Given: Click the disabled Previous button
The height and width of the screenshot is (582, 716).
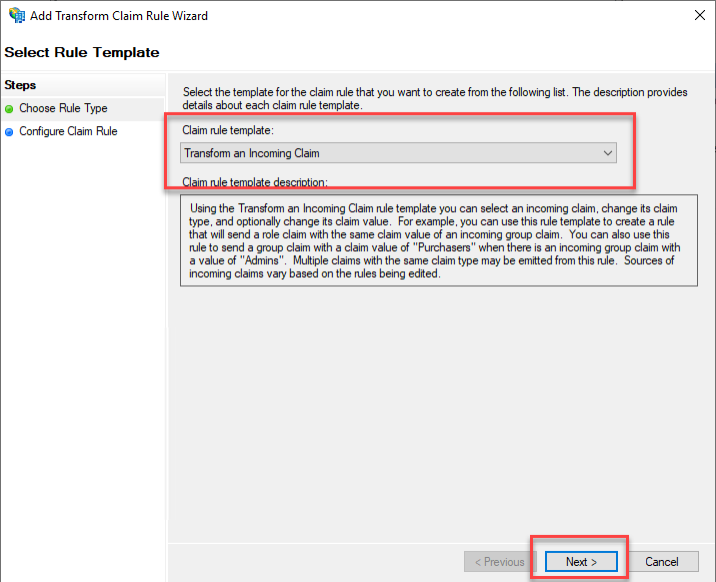Looking at the screenshot, I should pyautogui.click(x=500, y=561).
